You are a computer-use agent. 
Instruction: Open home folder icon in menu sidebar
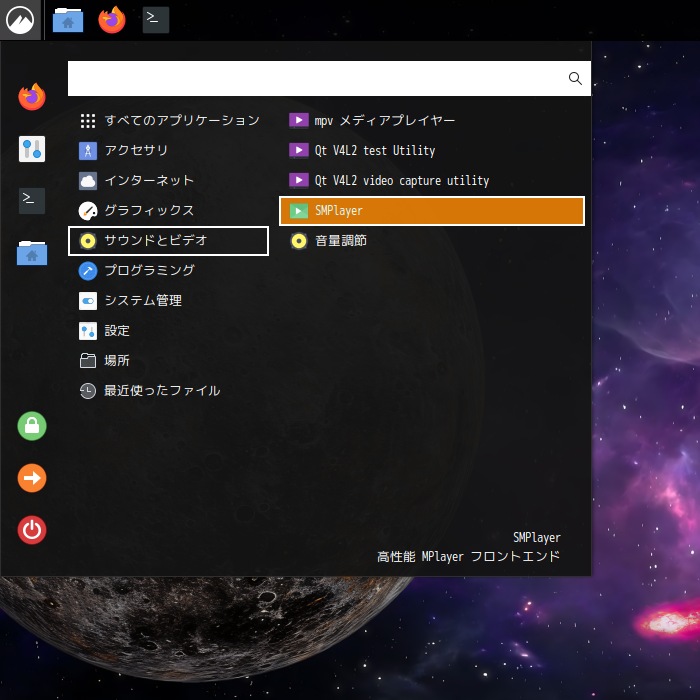32,253
